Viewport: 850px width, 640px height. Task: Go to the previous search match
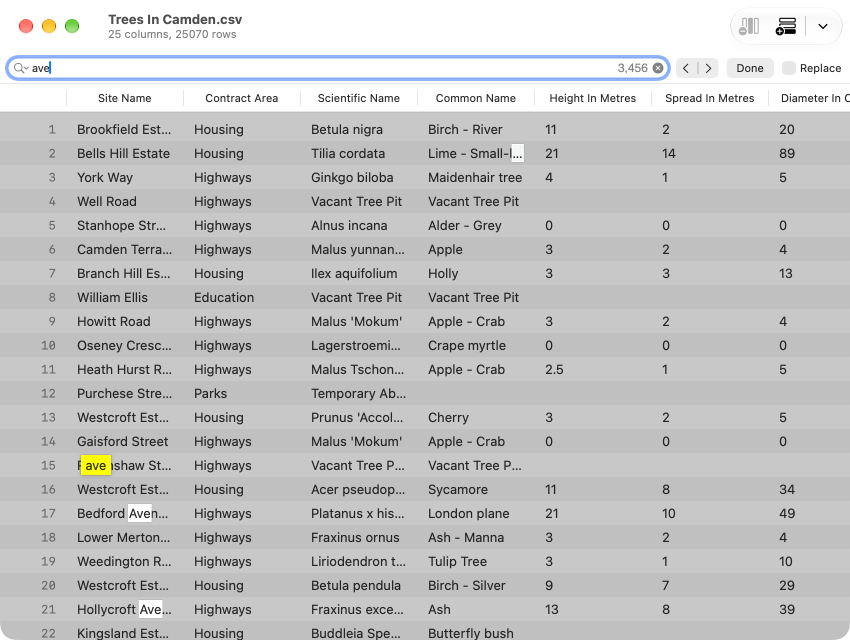pyautogui.click(x=686, y=68)
